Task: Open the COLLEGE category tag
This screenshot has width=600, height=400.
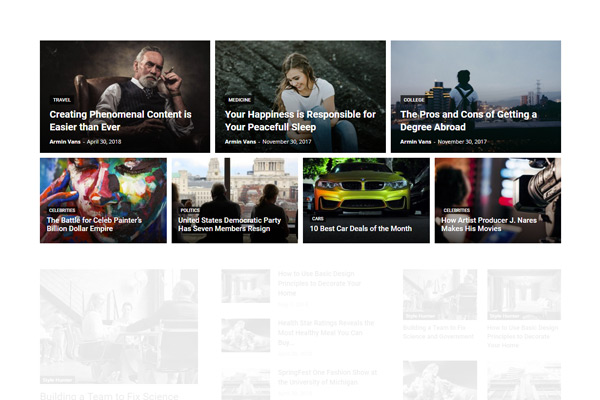Action: tap(414, 100)
